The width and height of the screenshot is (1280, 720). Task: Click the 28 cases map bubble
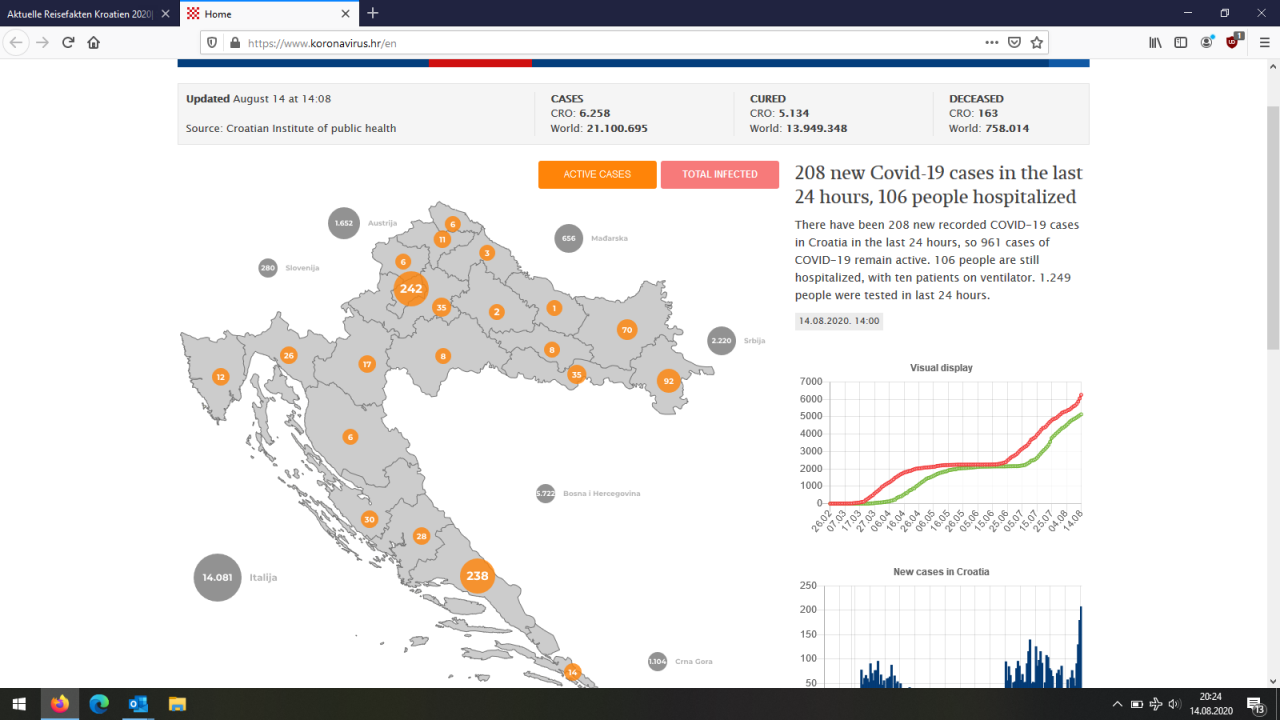click(421, 536)
